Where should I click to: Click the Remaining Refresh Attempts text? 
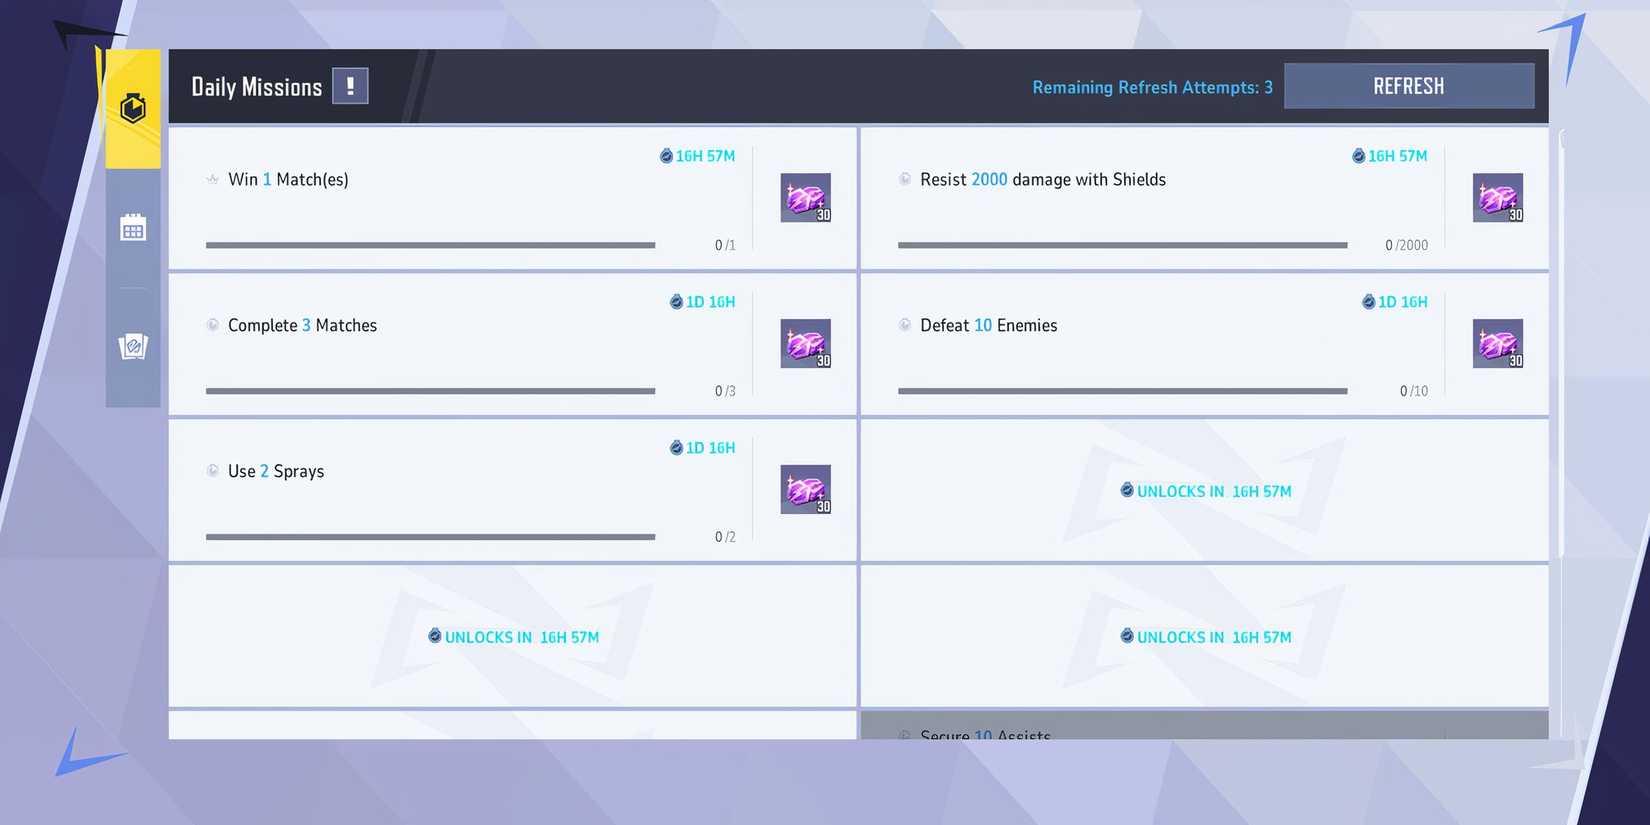point(1152,88)
